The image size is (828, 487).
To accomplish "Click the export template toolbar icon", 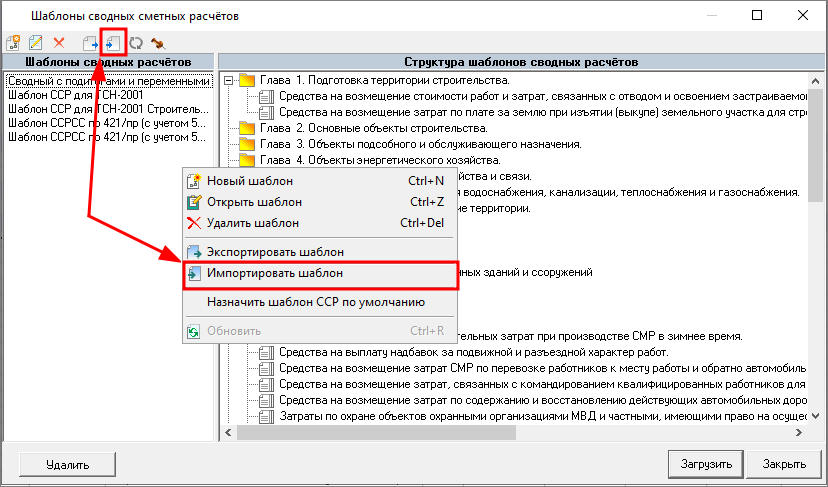I will pyautogui.click(x=90, y=43).
